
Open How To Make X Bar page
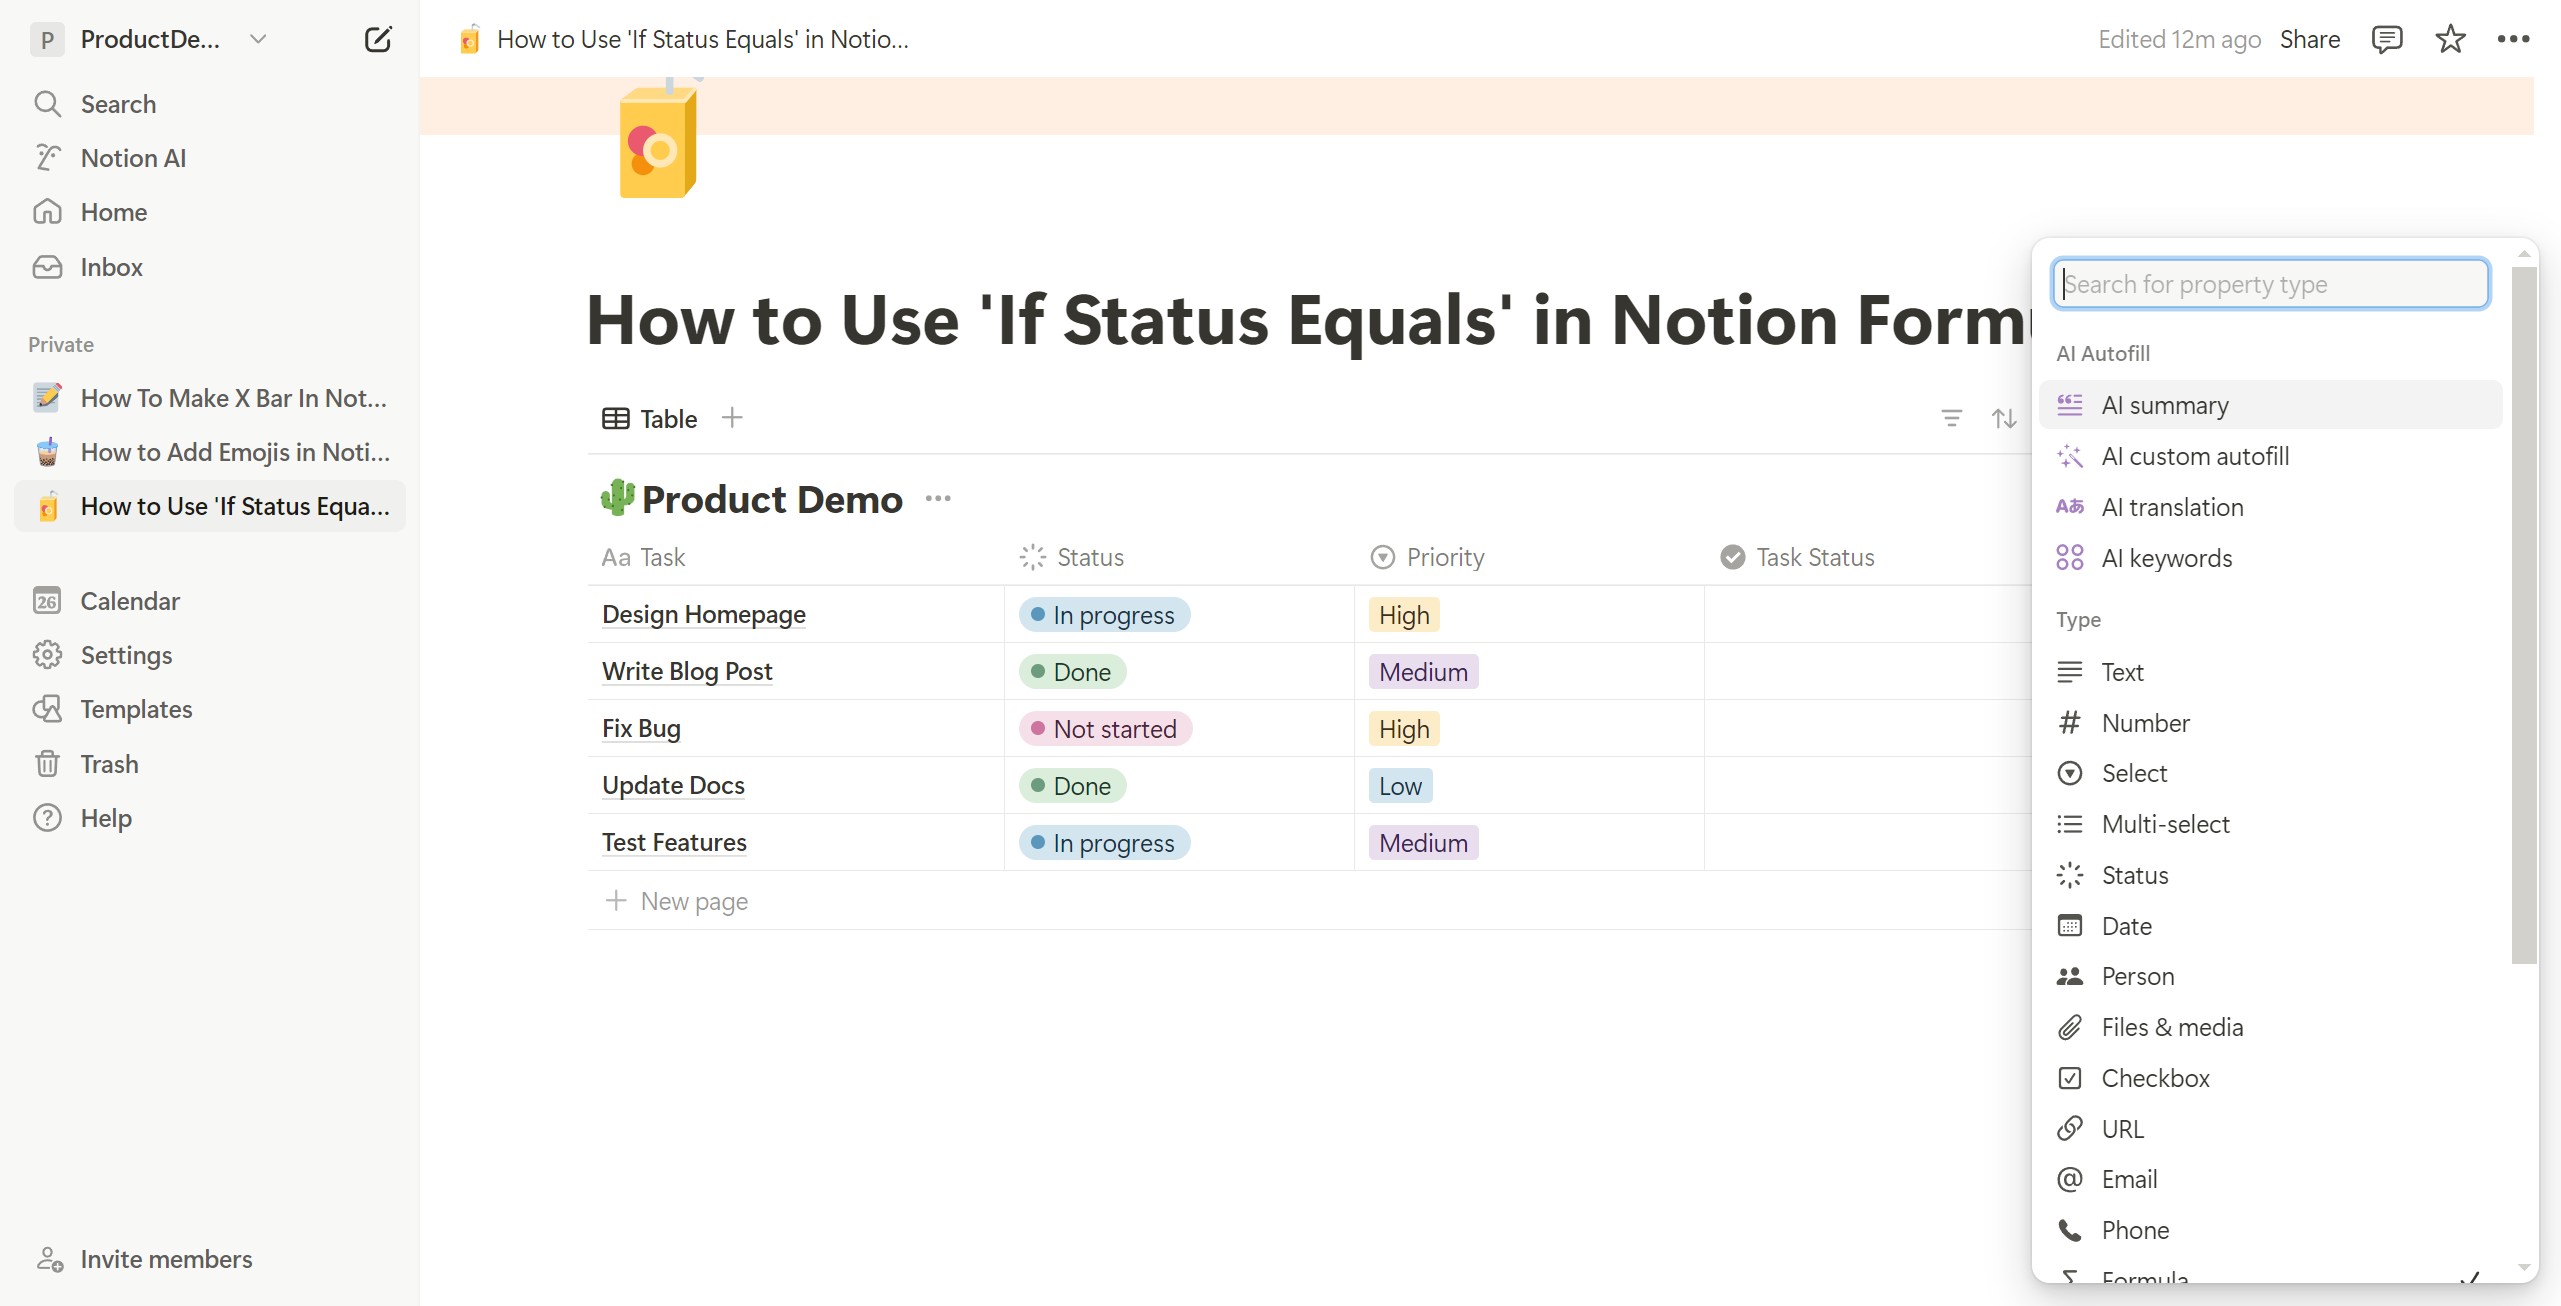point(210,398)
